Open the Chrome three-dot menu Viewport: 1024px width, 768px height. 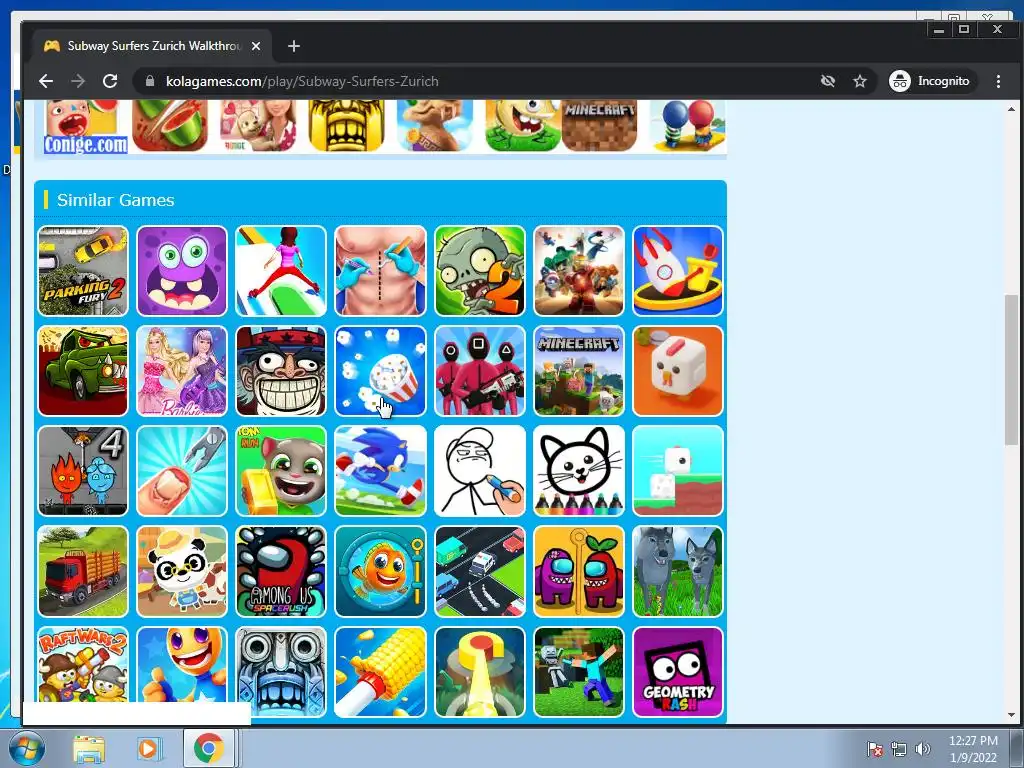click(998, 81)
